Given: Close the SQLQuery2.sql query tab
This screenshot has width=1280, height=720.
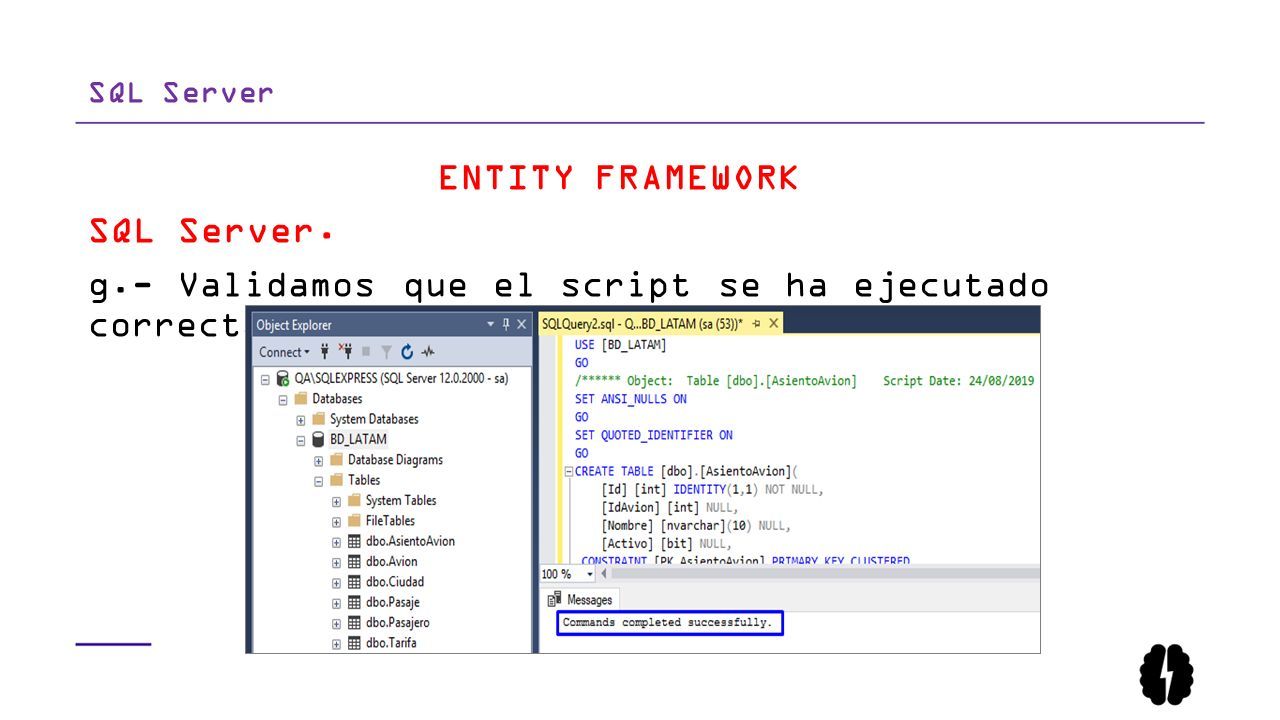Looking at the screenshot, I should (773, 324).
